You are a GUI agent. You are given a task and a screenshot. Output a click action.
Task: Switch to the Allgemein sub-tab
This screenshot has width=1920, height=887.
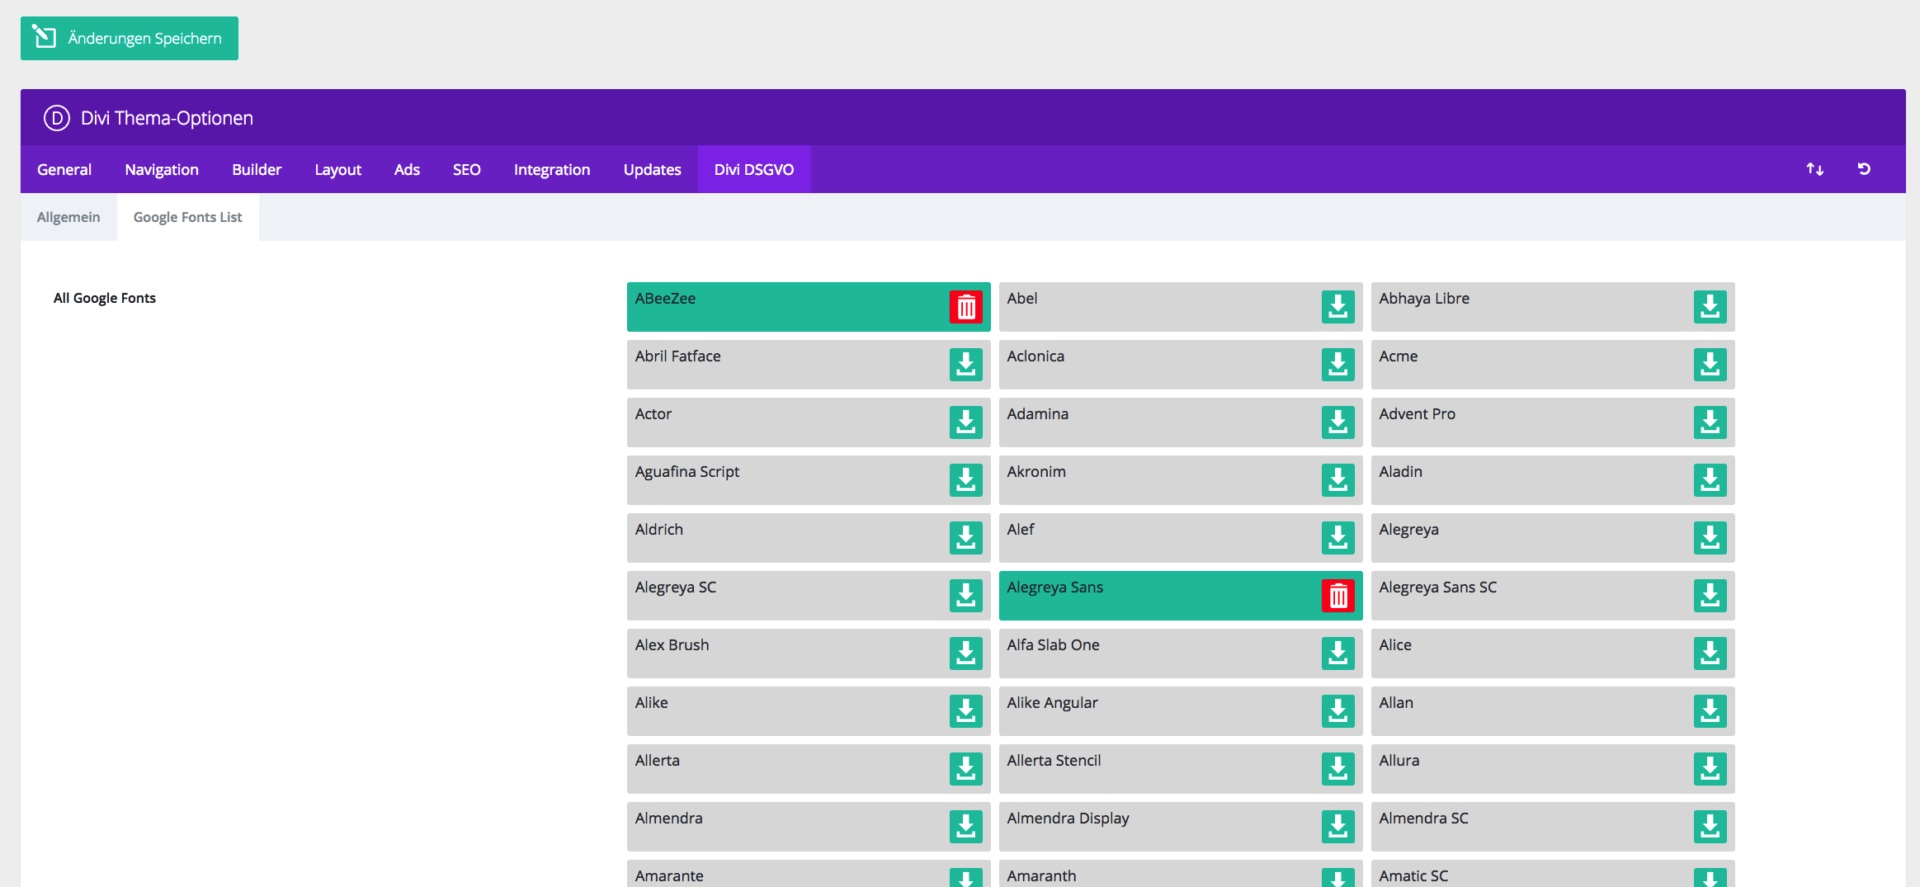(x=69, y=217)
